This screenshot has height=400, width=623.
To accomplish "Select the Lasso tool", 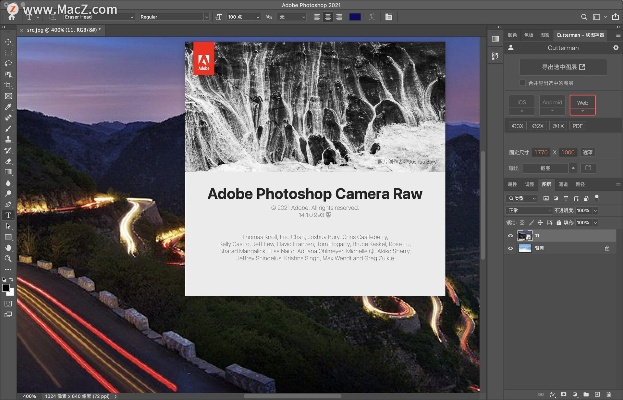I will pyautogui.click(x=8, y=63).
